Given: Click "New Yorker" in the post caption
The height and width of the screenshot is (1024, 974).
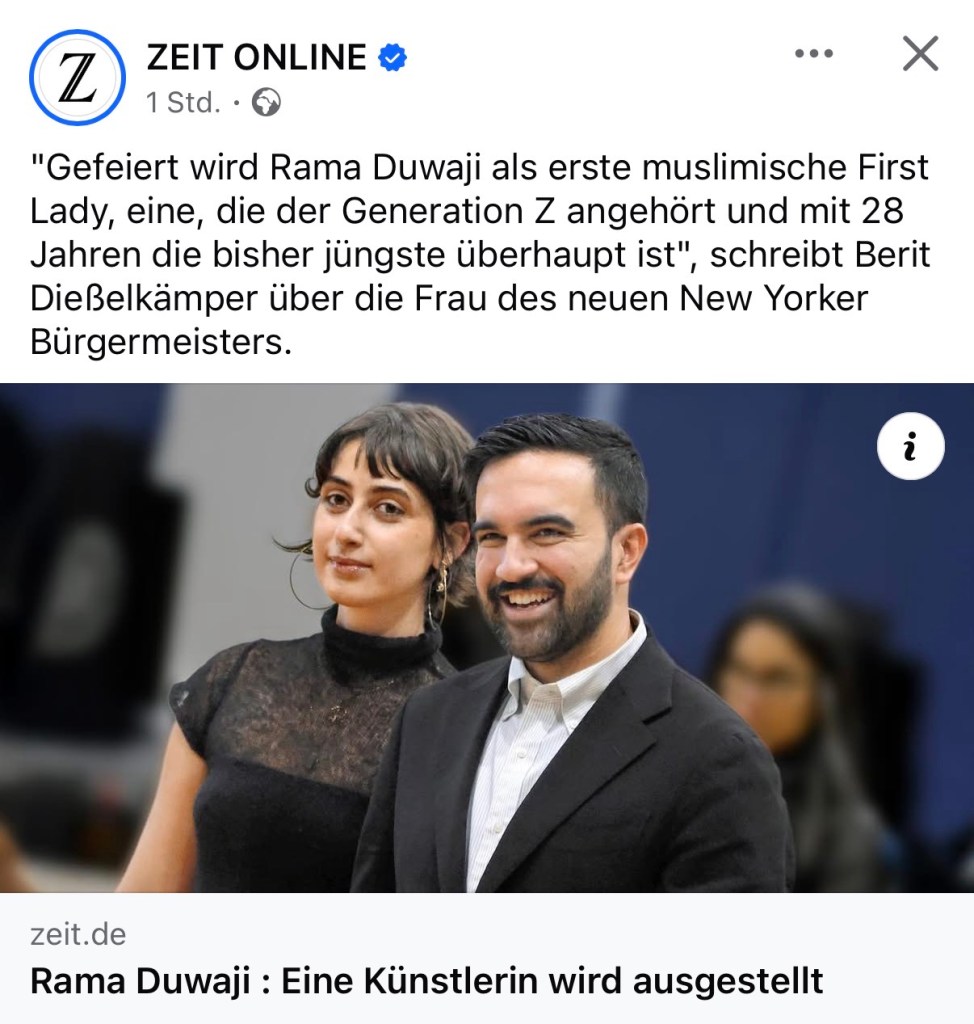Looking at the screenshot, I should pyautogui.click(x=773, y=298).
